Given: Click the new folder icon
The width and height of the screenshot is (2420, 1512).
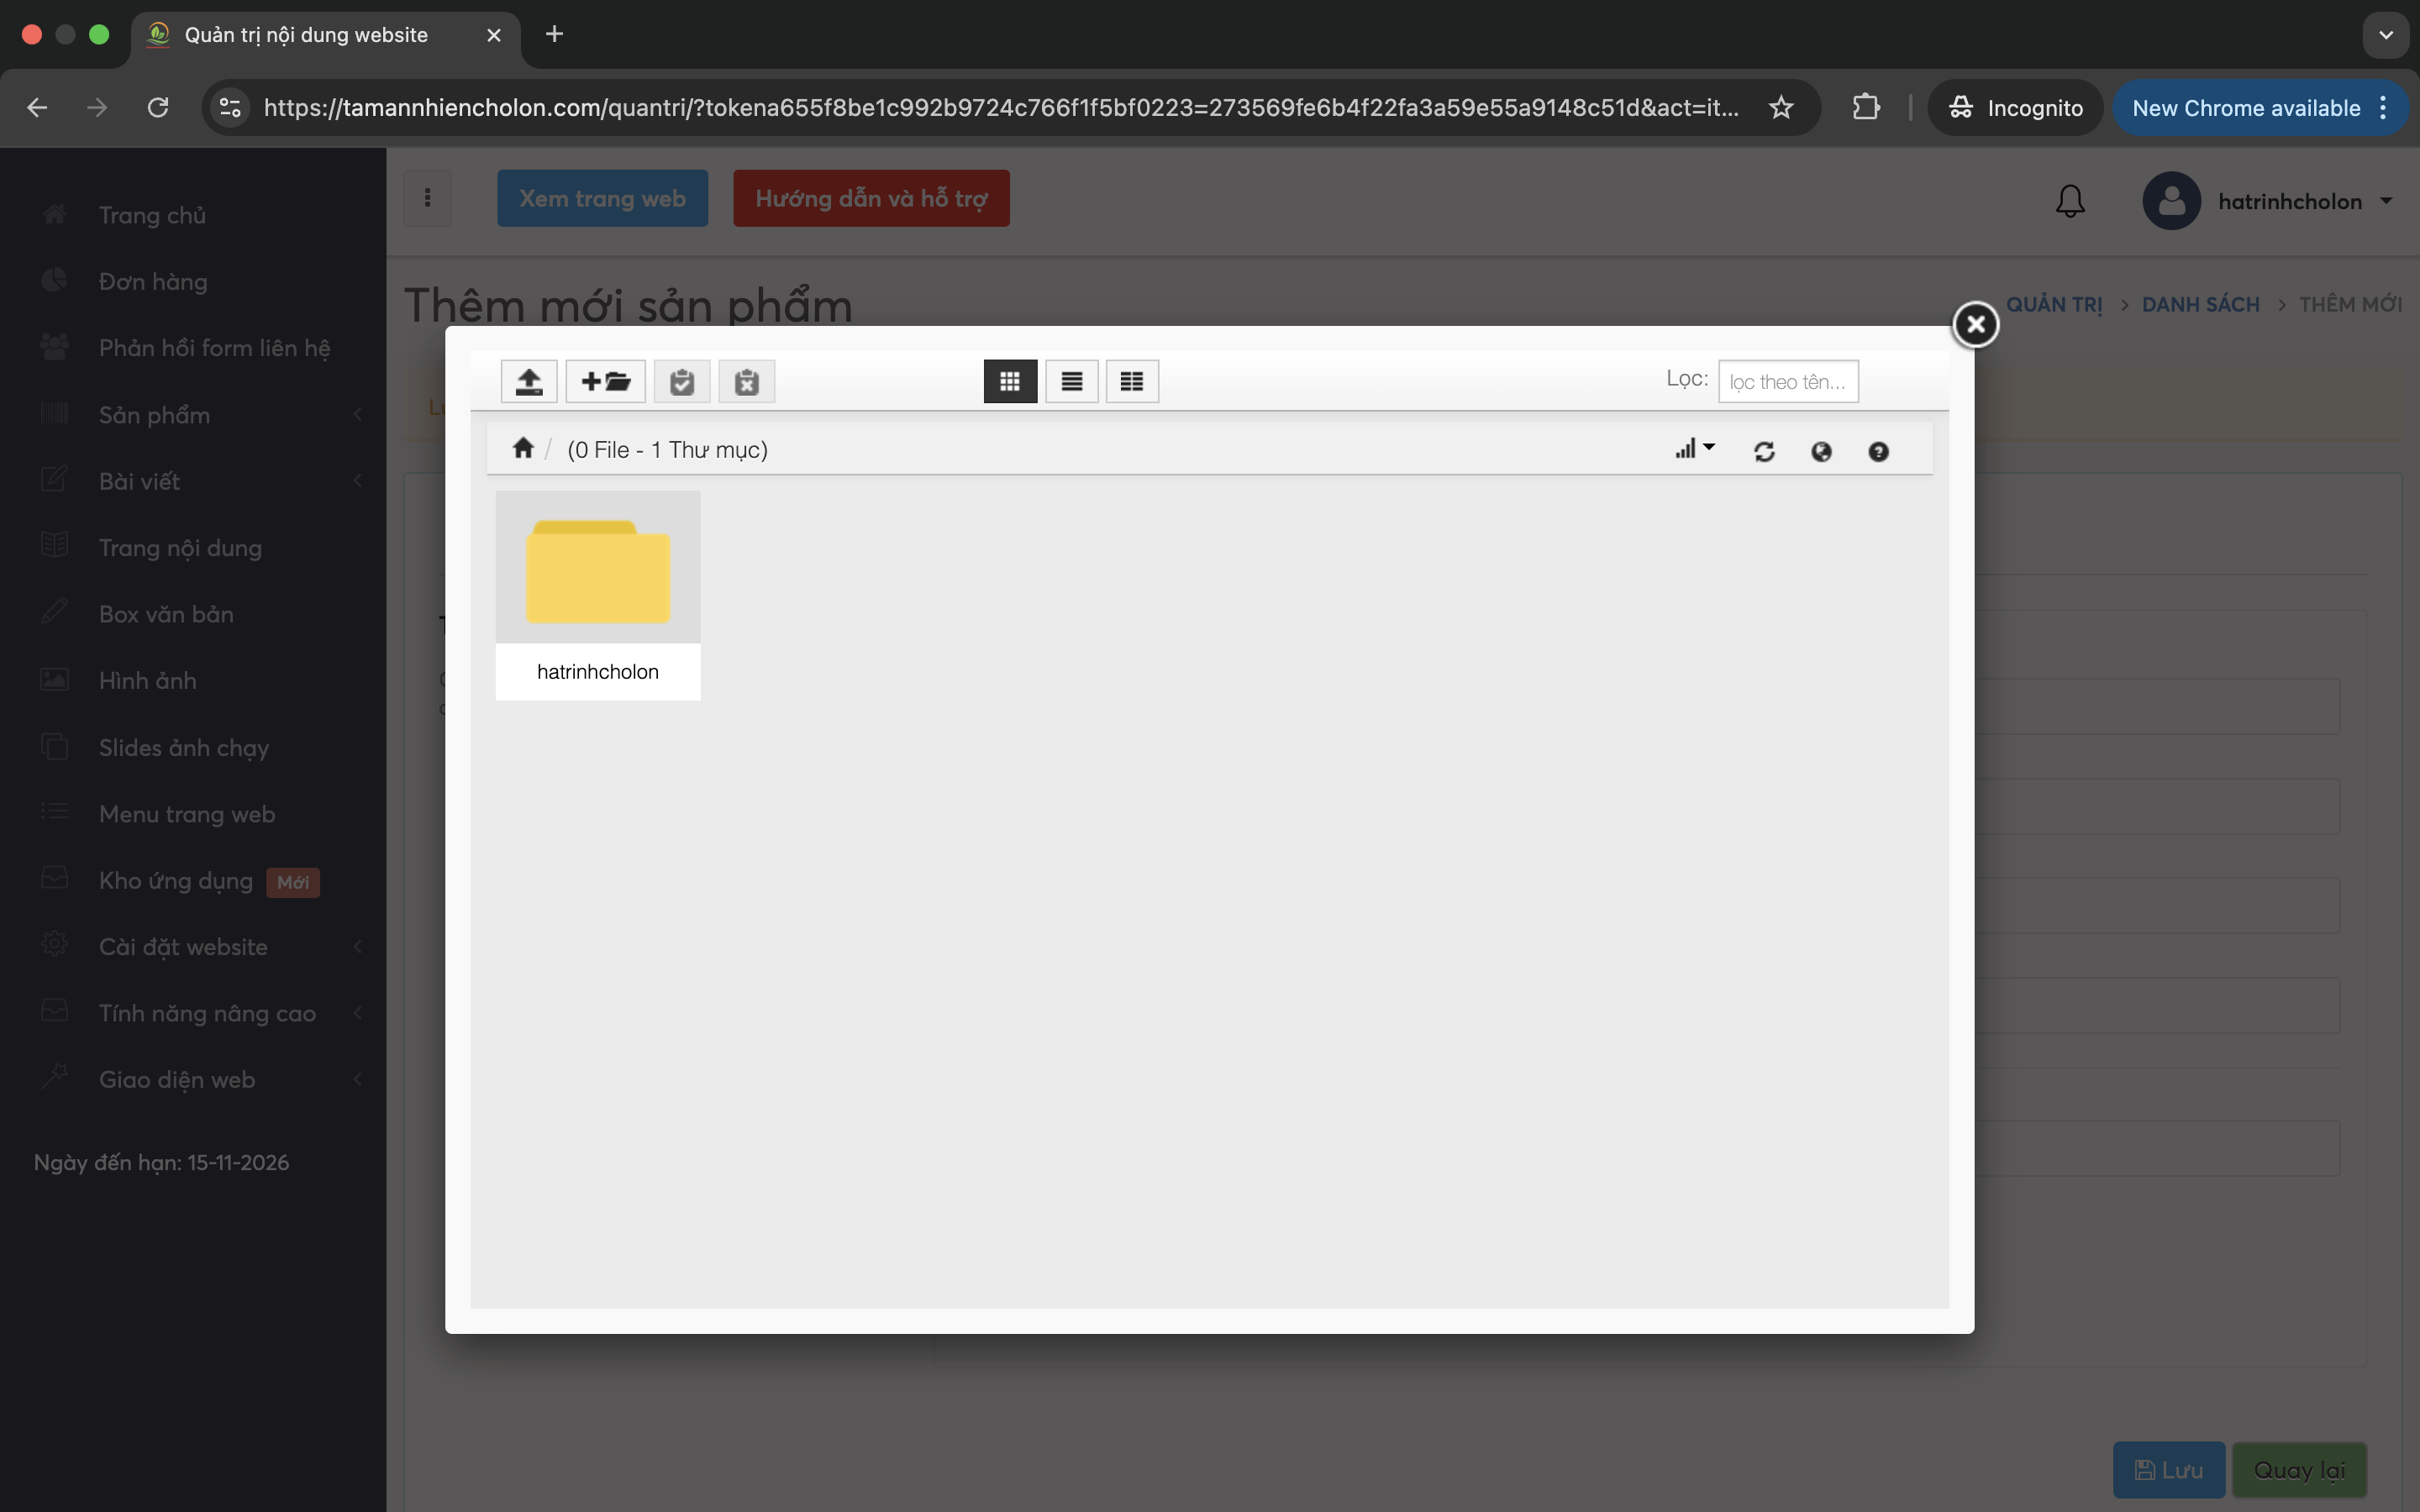Looking at the screenshot, I should 605,381.
